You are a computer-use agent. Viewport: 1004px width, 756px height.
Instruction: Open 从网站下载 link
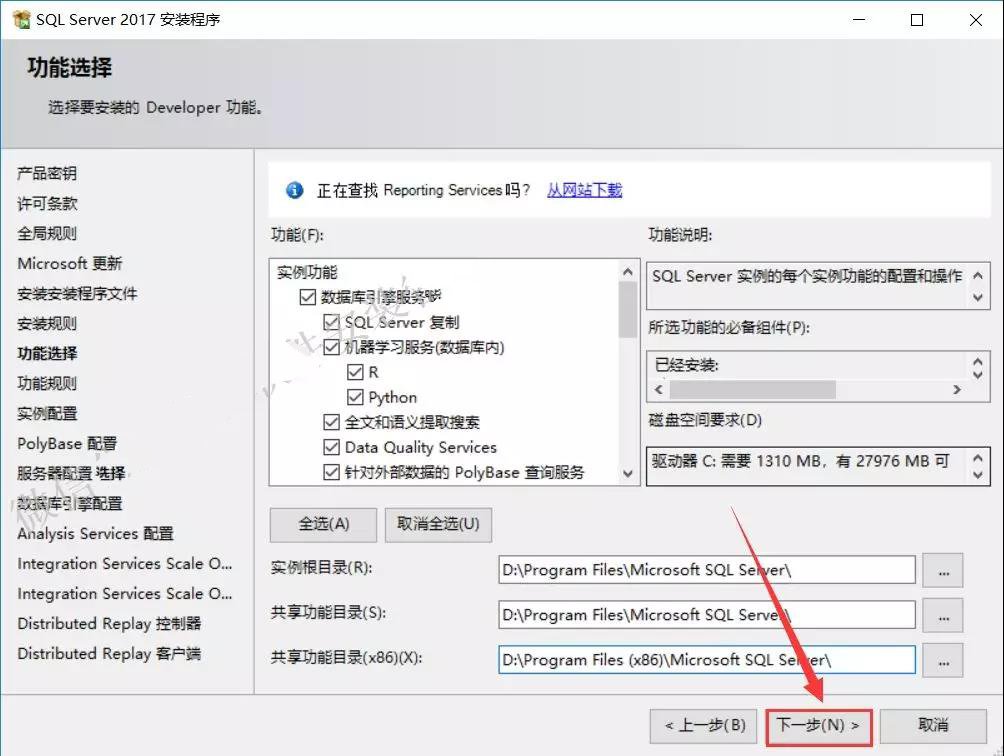[x=584, y=190]
